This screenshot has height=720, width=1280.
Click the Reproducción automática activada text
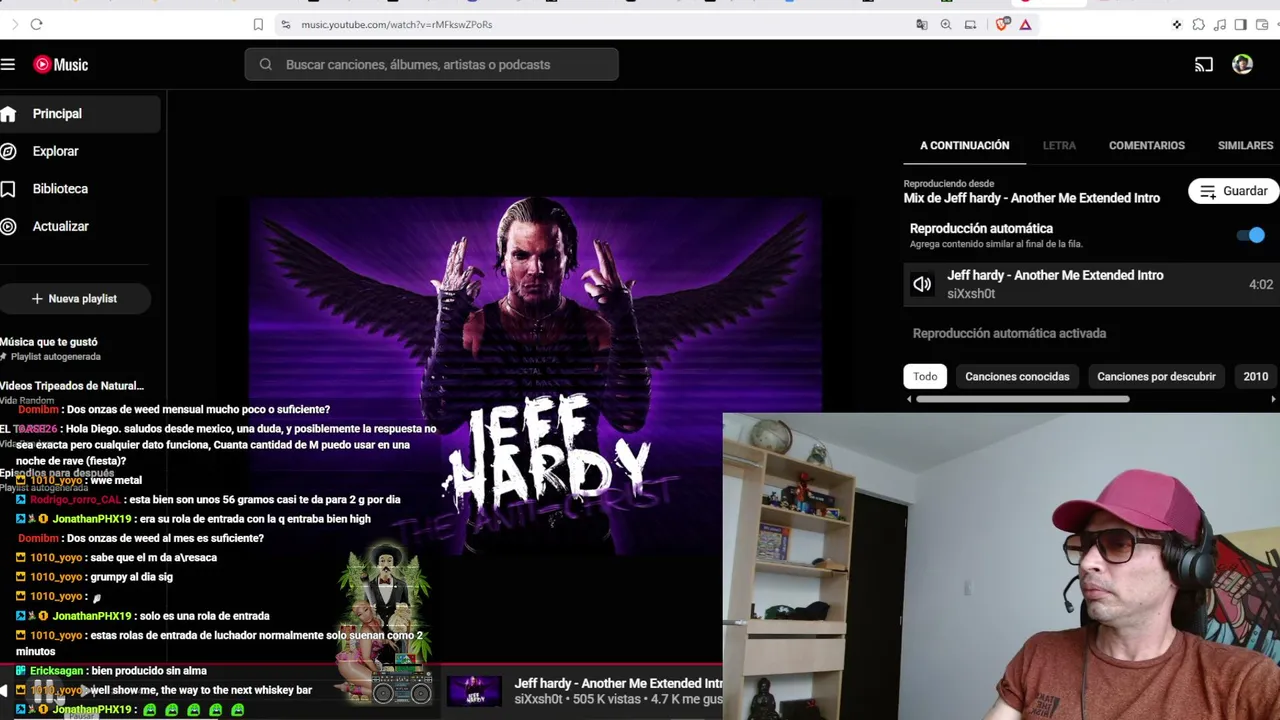point(1009,334)
